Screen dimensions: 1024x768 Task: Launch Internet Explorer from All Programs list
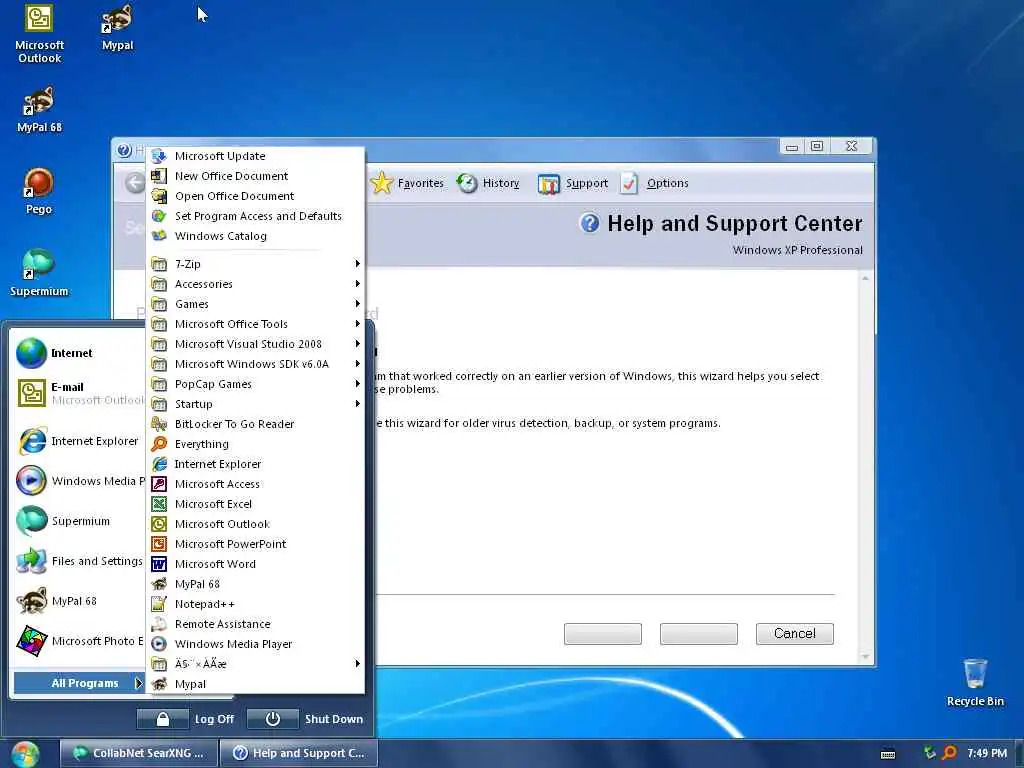tap(255, 464)
